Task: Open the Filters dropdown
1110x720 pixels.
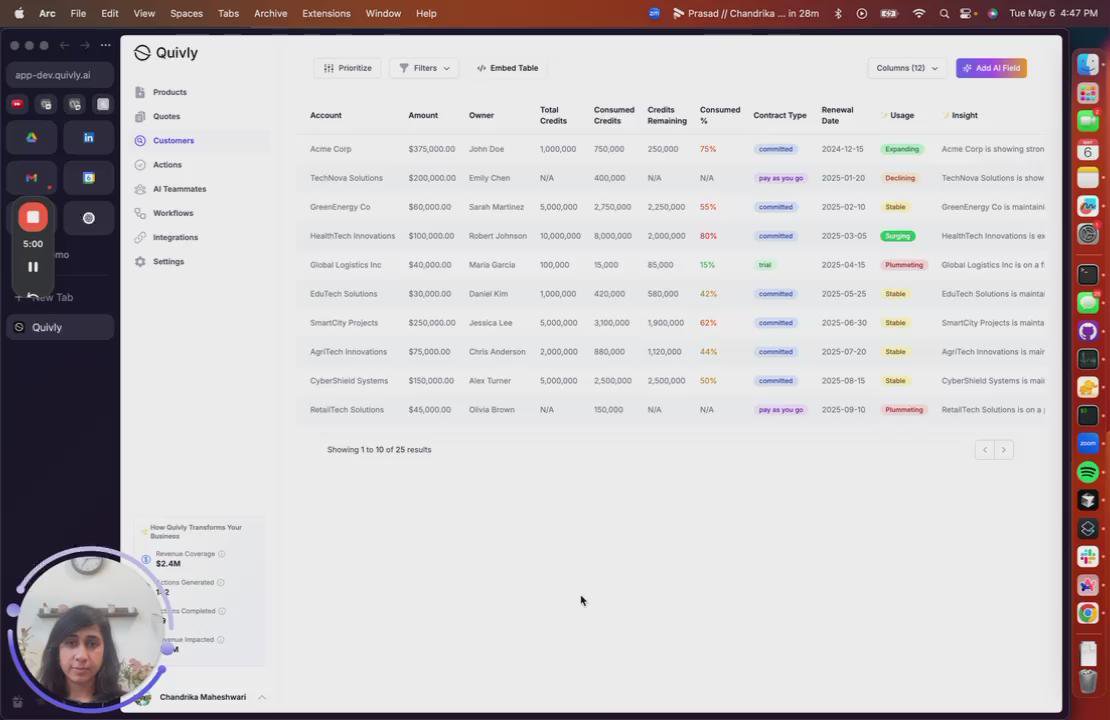Action: click(424, 68)
